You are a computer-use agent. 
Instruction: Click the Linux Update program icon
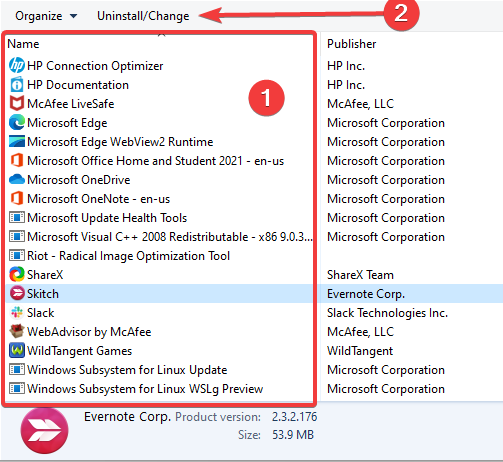(17, 370)
